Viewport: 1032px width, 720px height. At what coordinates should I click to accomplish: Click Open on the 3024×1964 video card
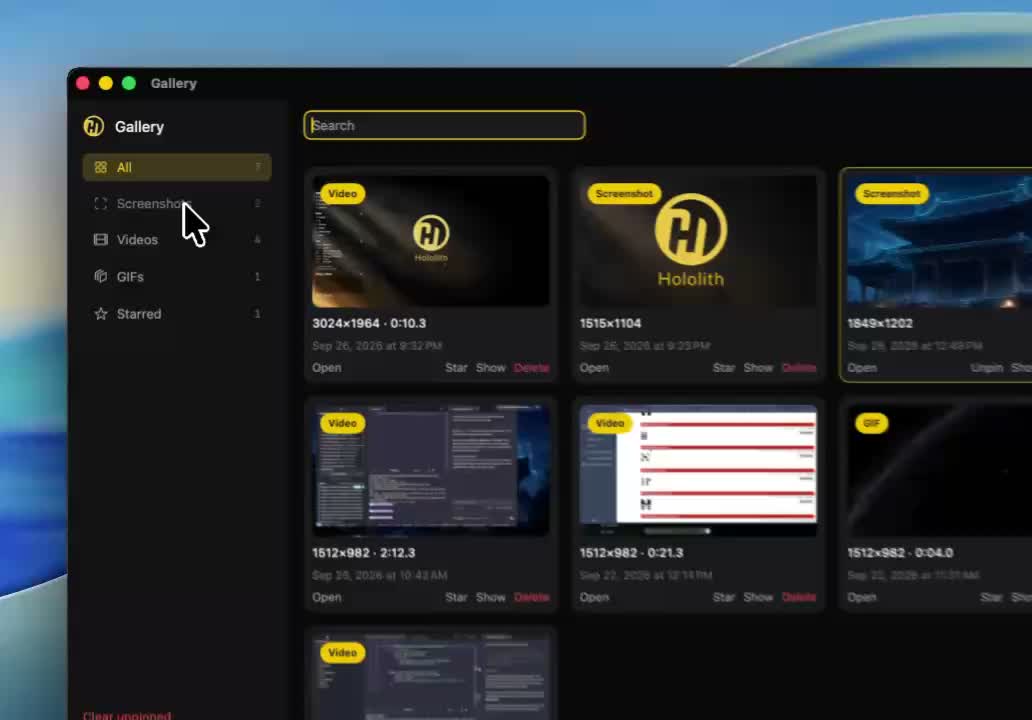click(326, 367)
